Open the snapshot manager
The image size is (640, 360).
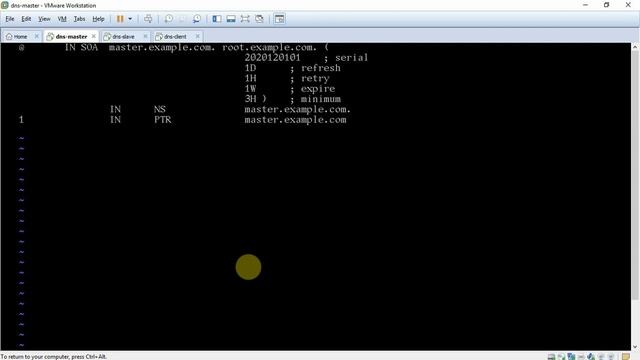197,19
